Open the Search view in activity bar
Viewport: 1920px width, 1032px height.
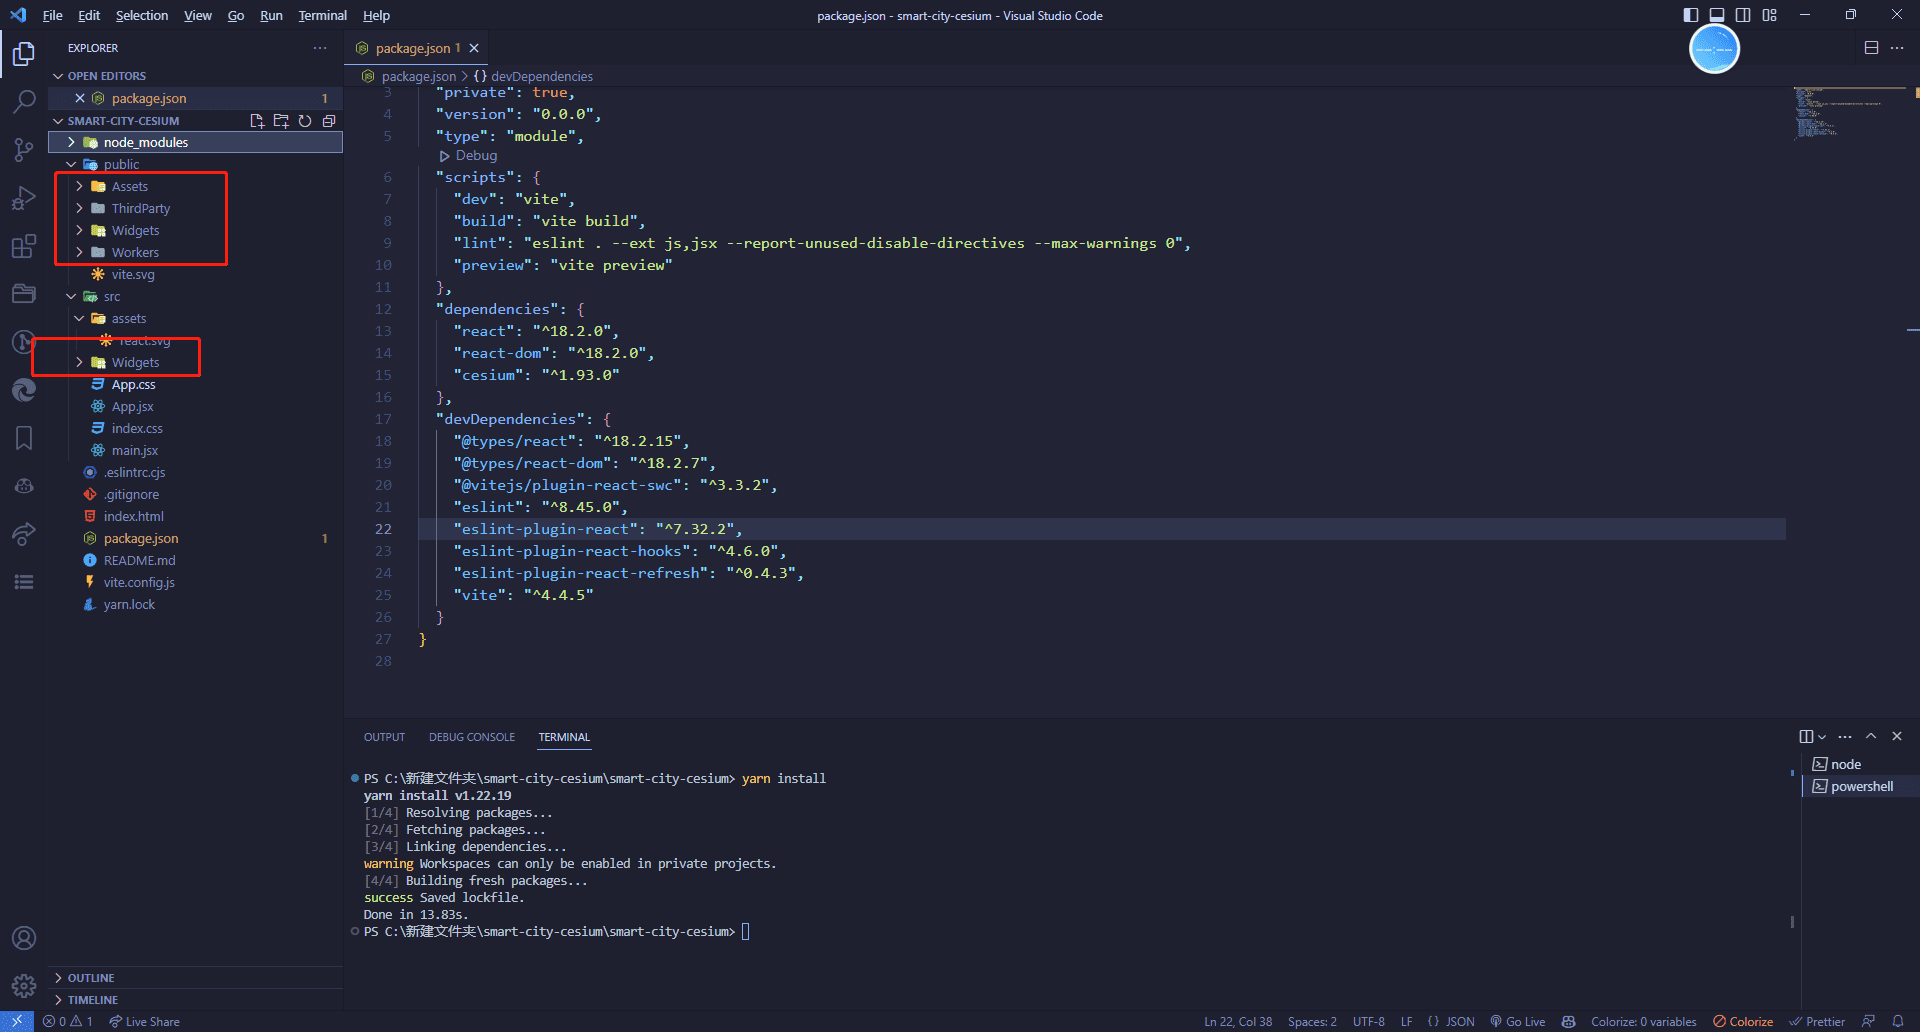[24, 101]
